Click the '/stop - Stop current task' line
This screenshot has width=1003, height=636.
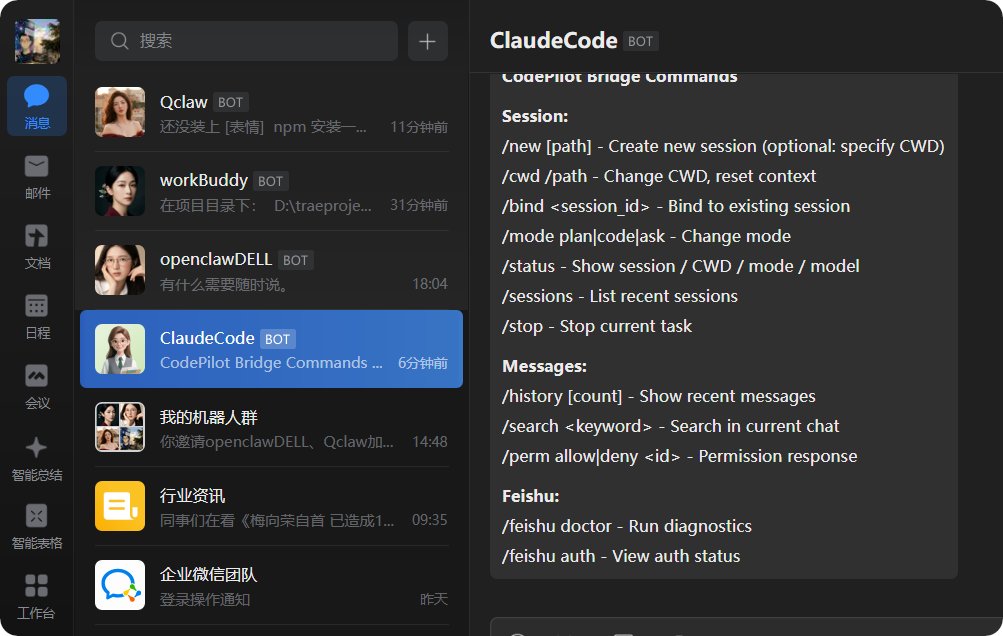point(597,326)
